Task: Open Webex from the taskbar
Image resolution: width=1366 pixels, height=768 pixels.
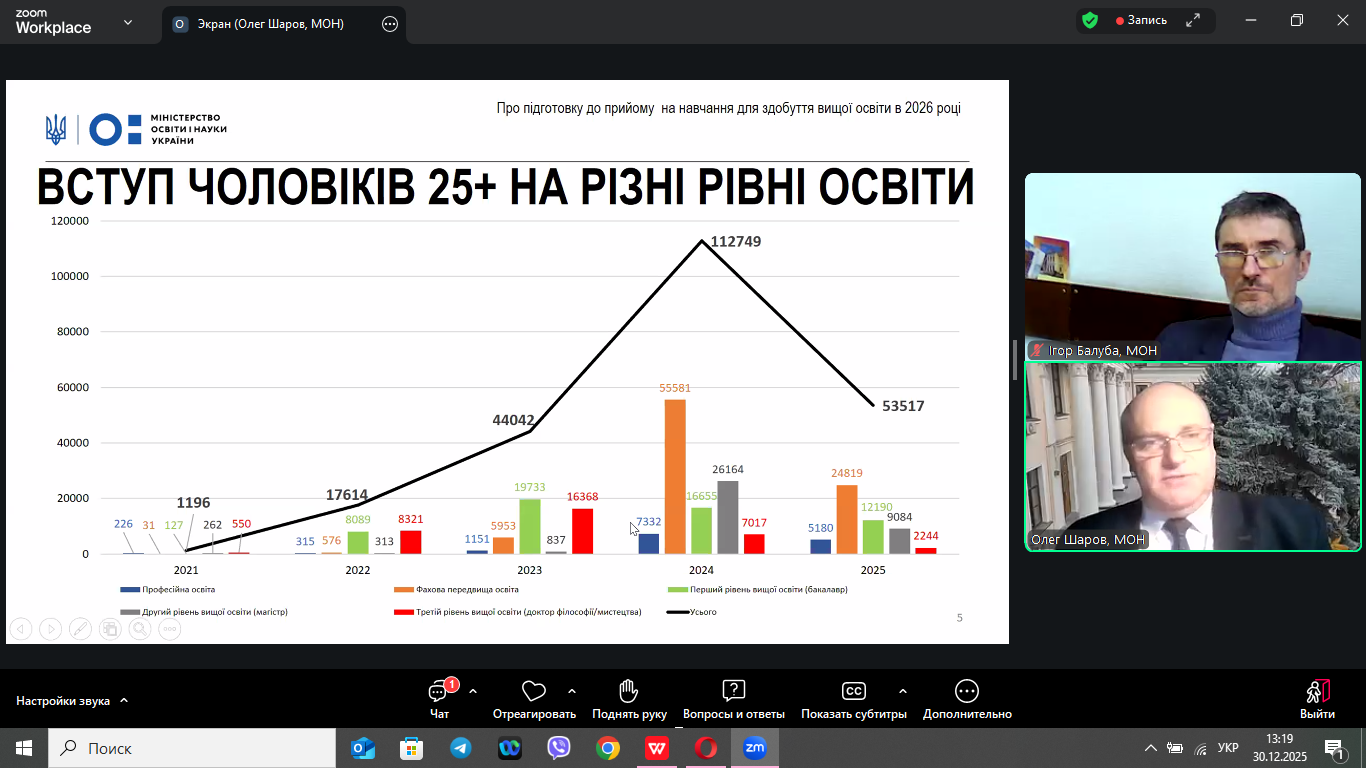Action: 509,748
